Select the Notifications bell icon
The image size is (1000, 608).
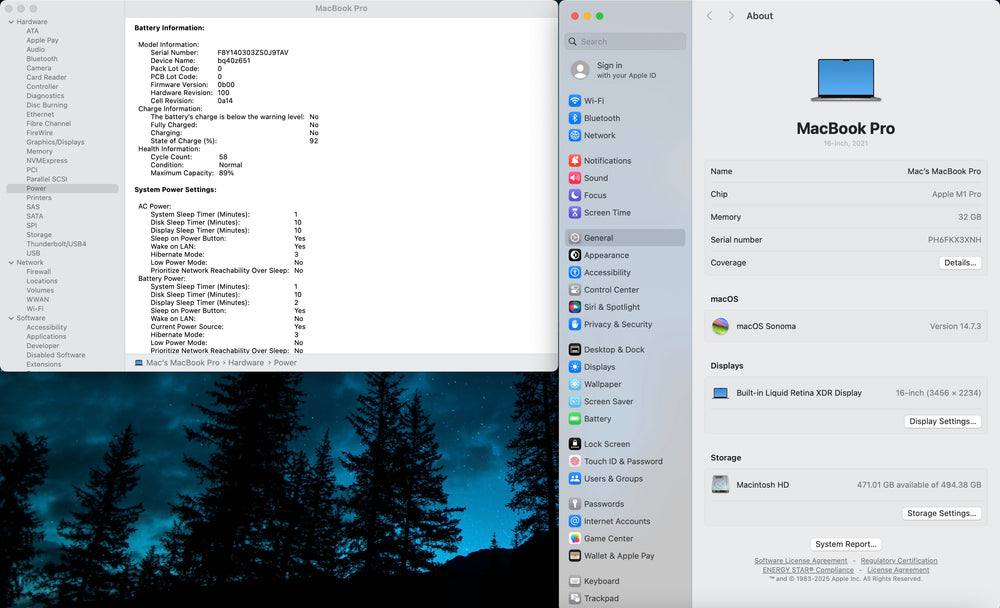click(x=575, y=161)
